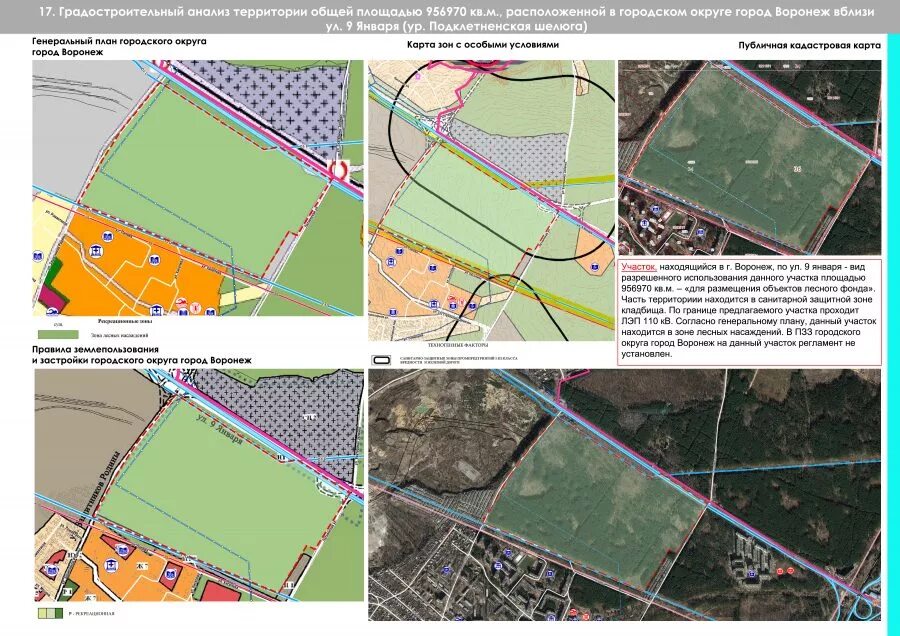Select the 'Генеральный план городского округа' heading
900x636 pixels.
coord(119,46)
